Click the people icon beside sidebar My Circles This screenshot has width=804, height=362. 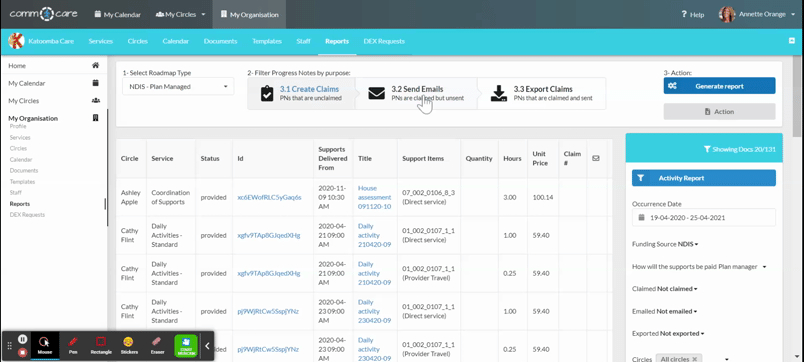[x=95, y=100]
